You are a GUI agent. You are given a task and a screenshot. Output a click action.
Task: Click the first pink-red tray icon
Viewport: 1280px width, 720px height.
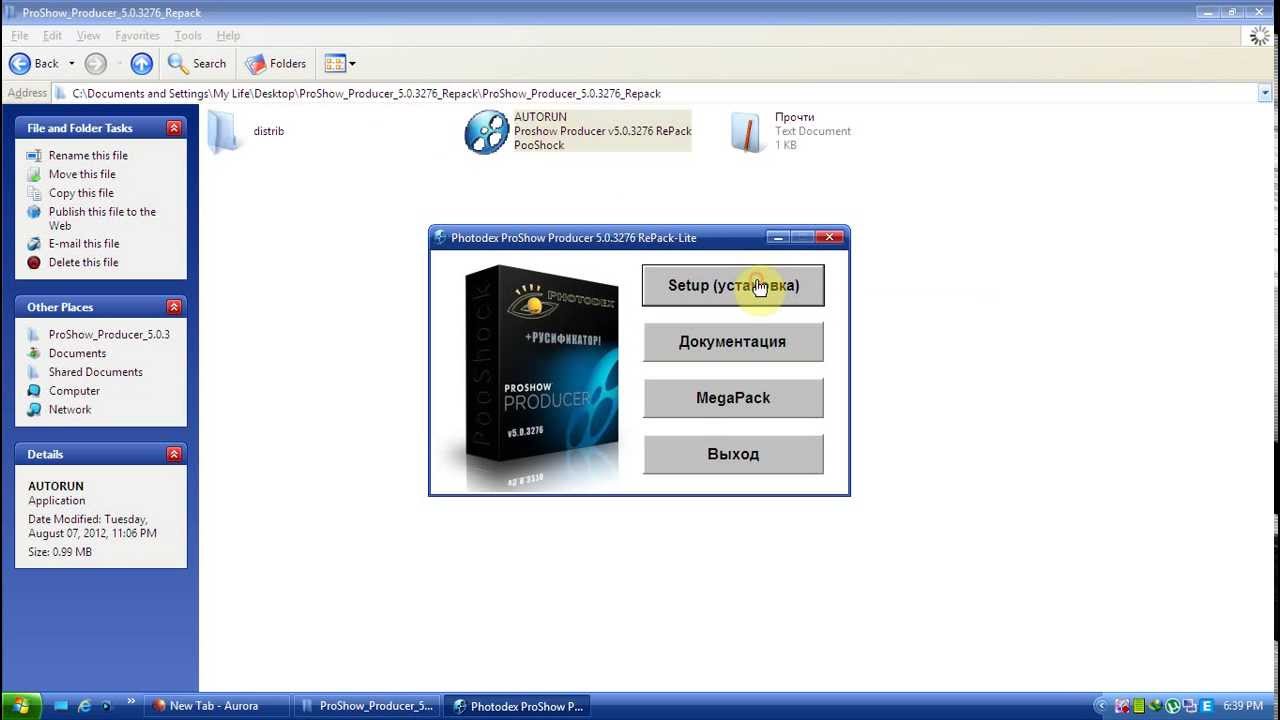(1122, 706)
